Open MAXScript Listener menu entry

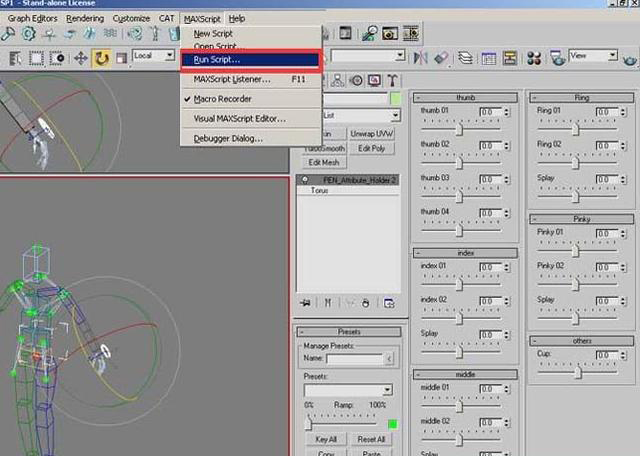(250, 79)
